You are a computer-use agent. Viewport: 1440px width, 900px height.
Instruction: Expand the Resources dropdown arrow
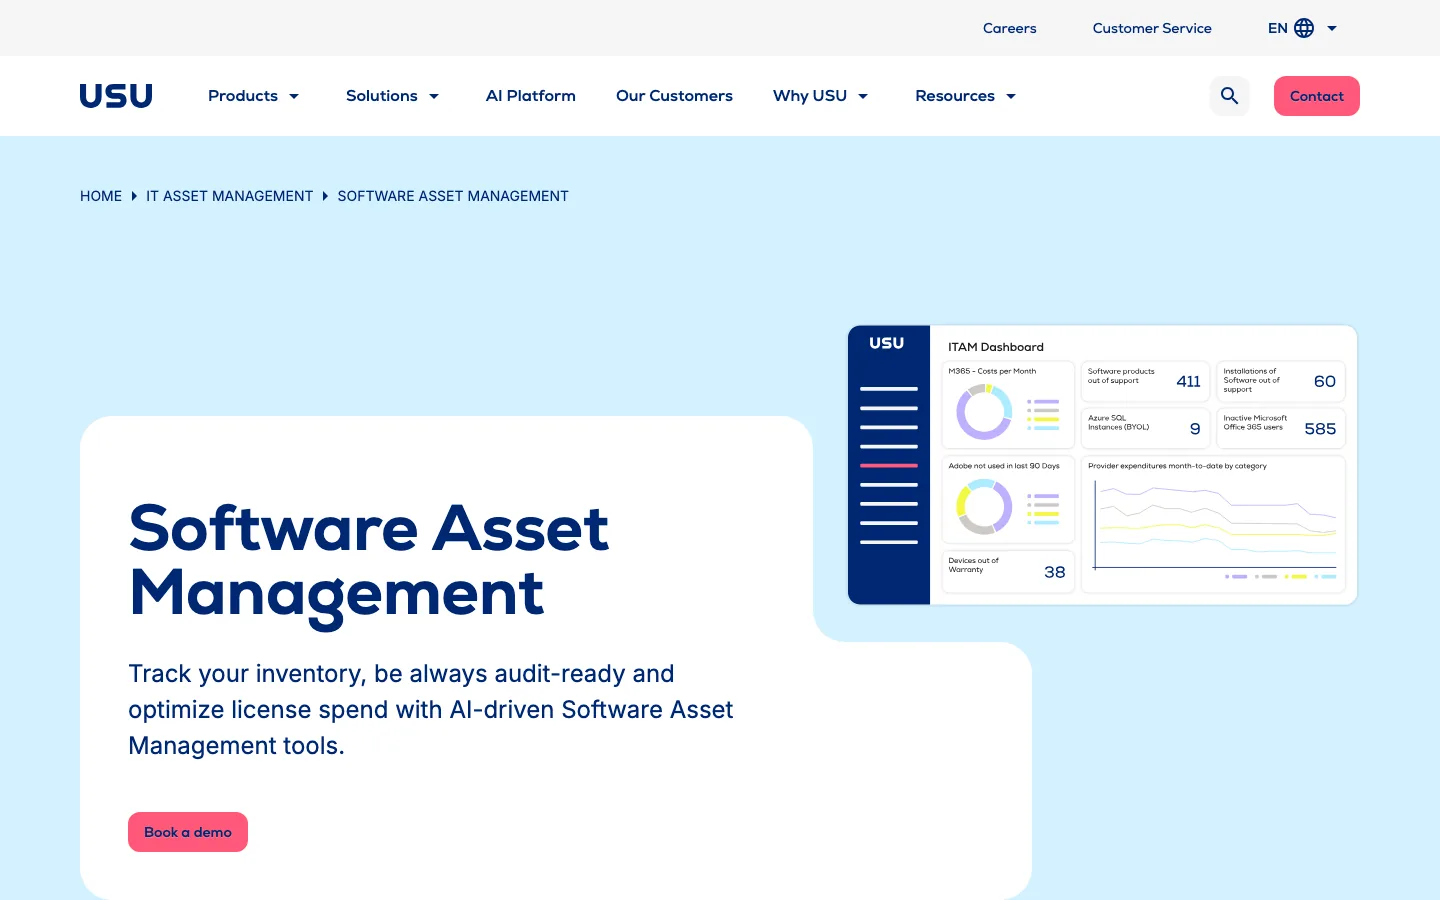(1011, 96)
